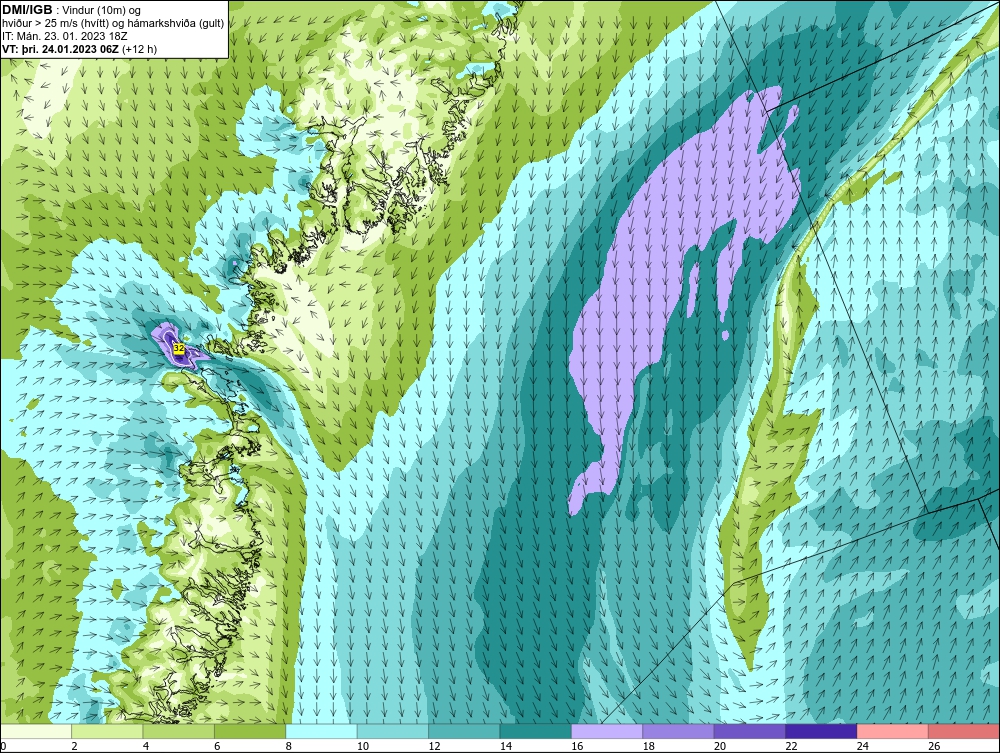Viewport: 1000px width, 753px height.
Task: Click the 4–6 m/s green legend swatch
Action: [179, 731]
